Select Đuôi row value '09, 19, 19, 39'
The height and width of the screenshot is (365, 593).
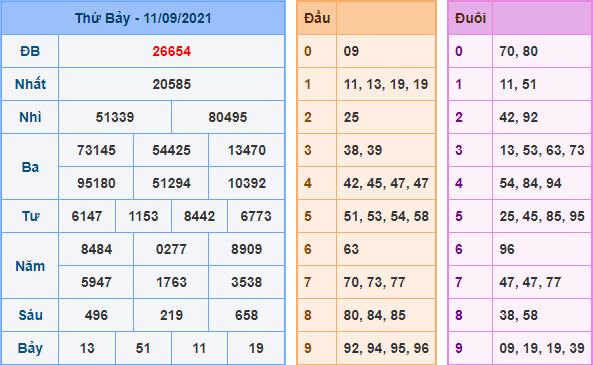pos(542,348)
